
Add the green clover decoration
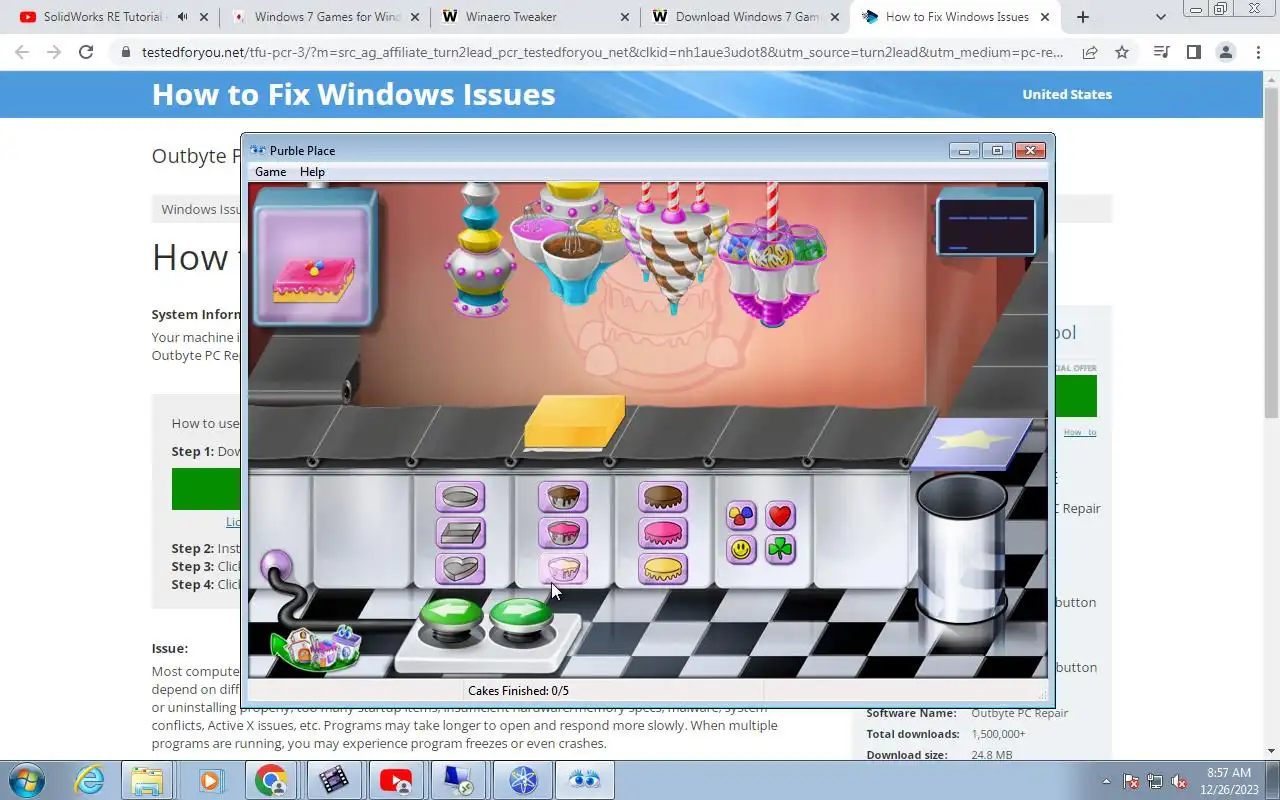click(x=780, y=549)
